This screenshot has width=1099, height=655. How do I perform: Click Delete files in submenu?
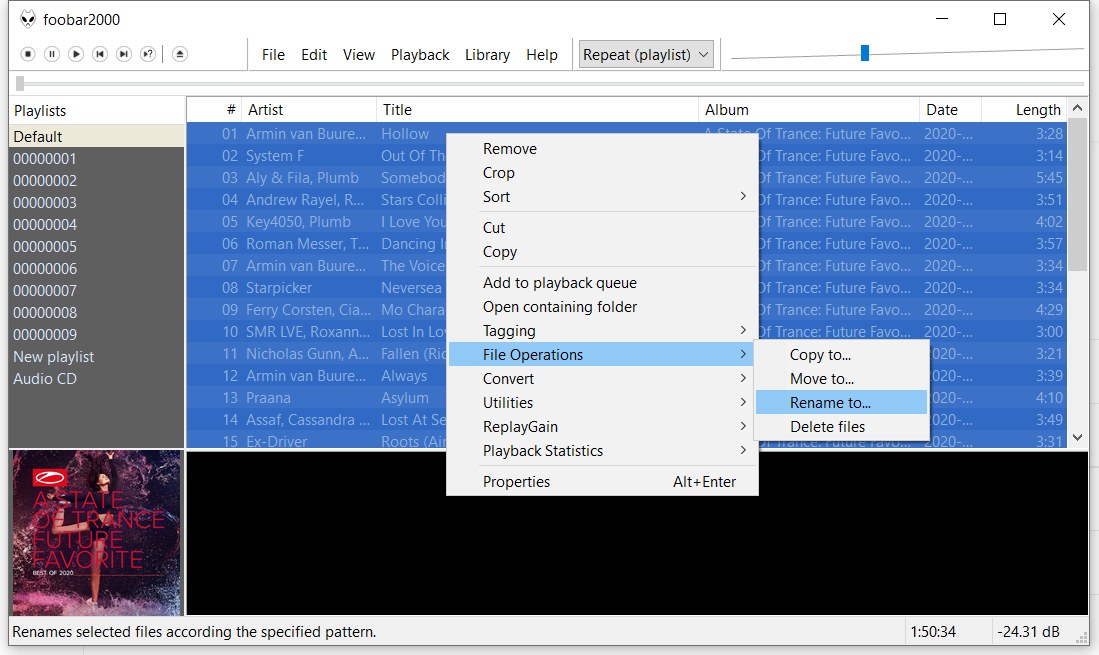point(841,427)
